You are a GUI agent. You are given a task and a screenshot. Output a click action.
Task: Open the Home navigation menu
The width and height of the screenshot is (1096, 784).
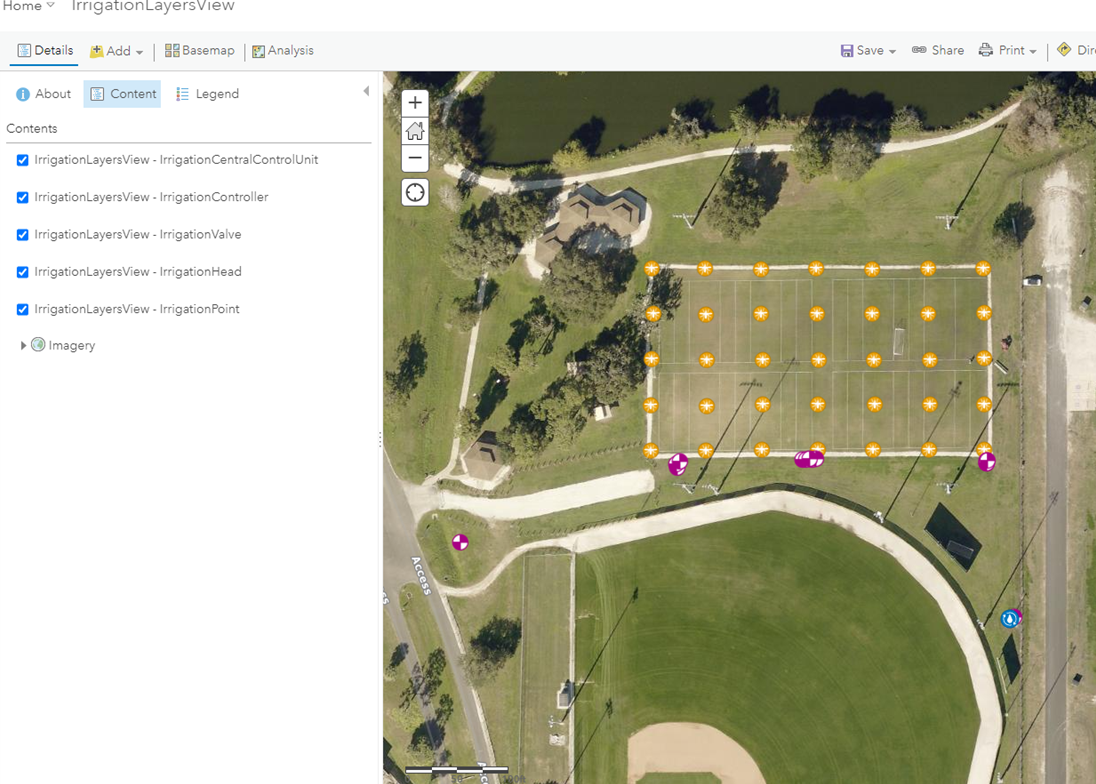(28, 6)
